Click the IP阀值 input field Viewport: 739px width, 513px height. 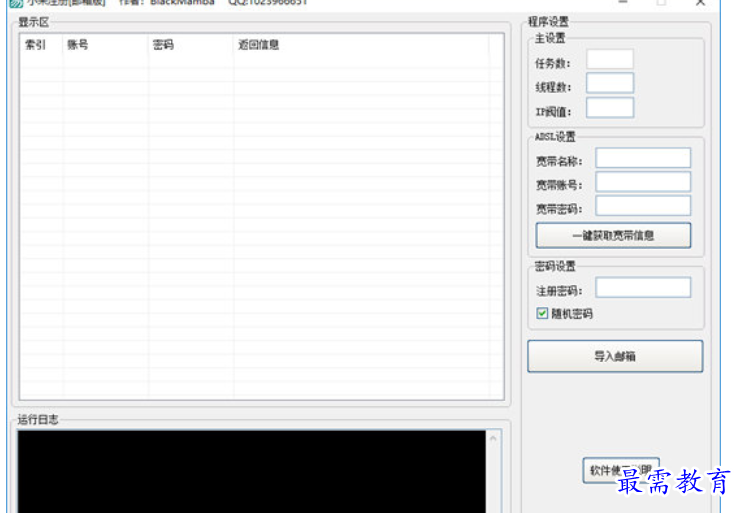coord(609,108)
